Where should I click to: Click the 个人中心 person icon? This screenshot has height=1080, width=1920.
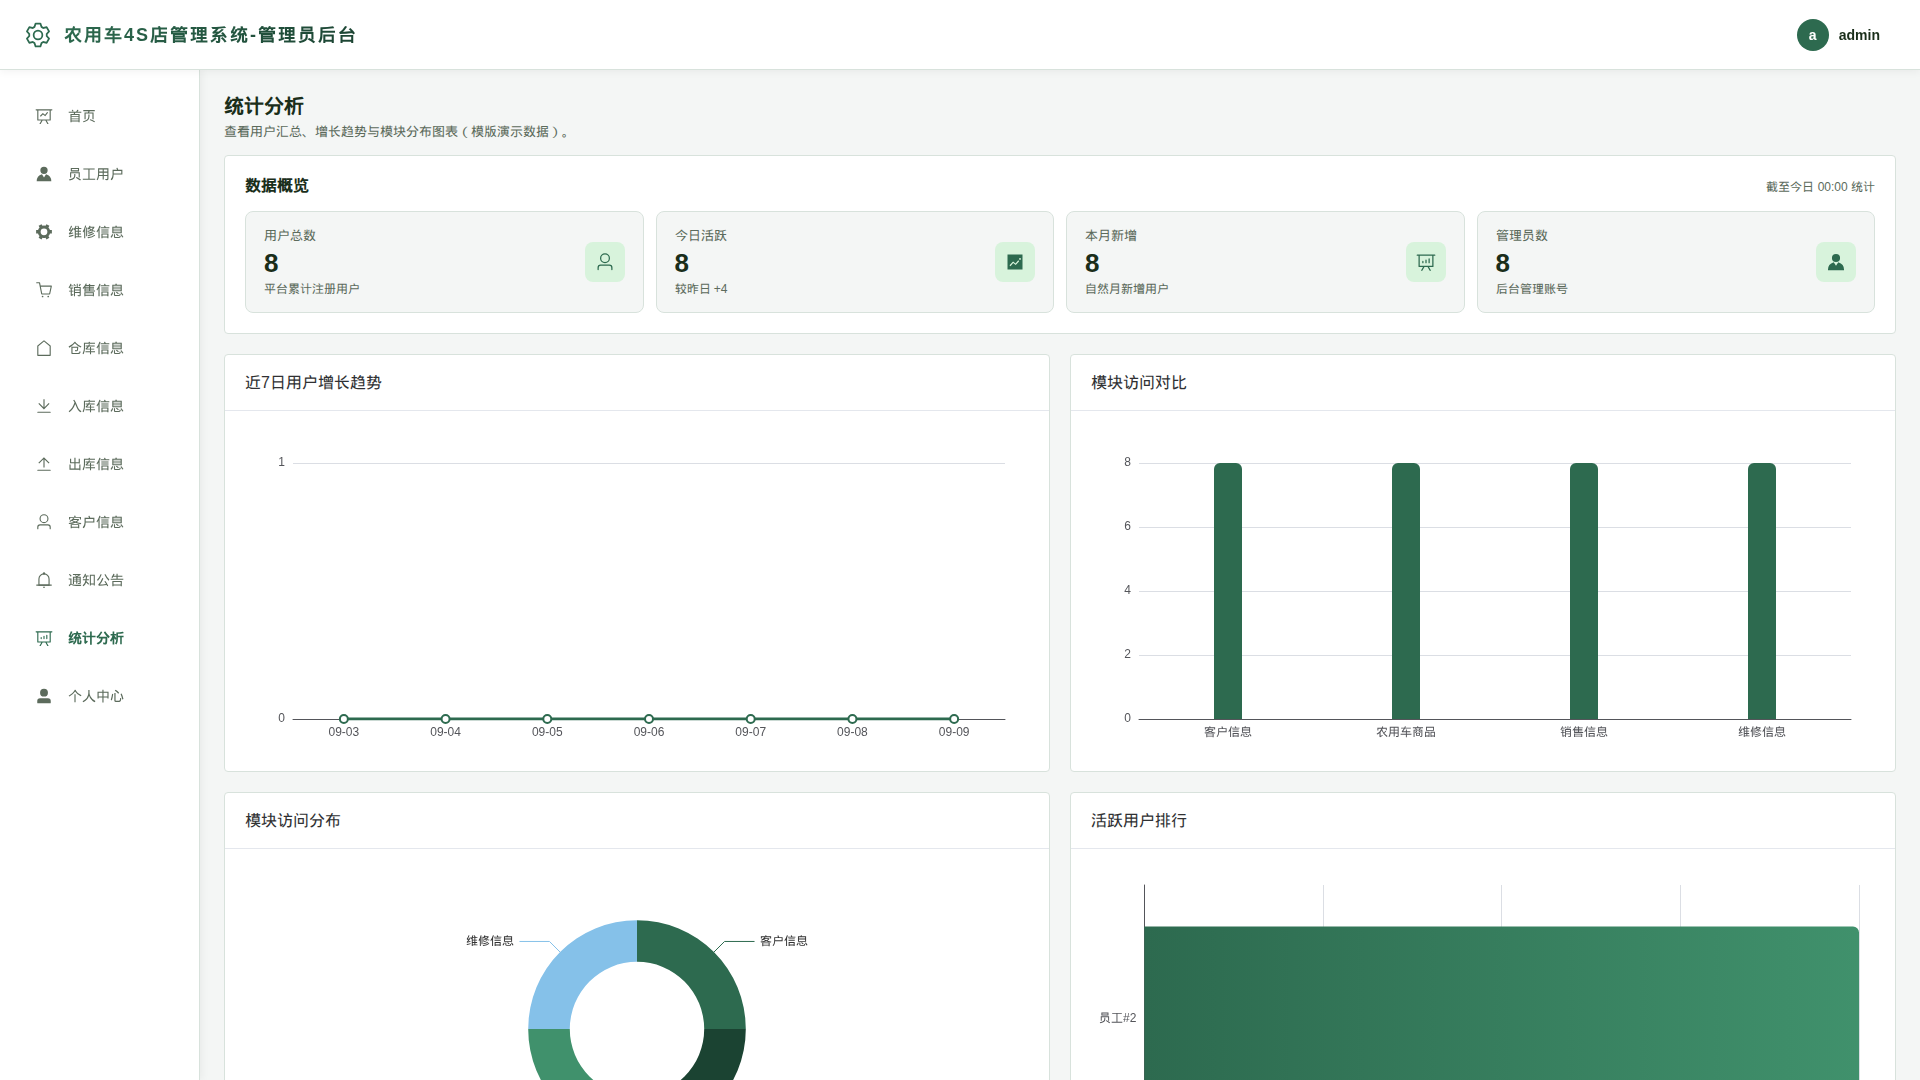pyautogui.click(x=44, y=696)
